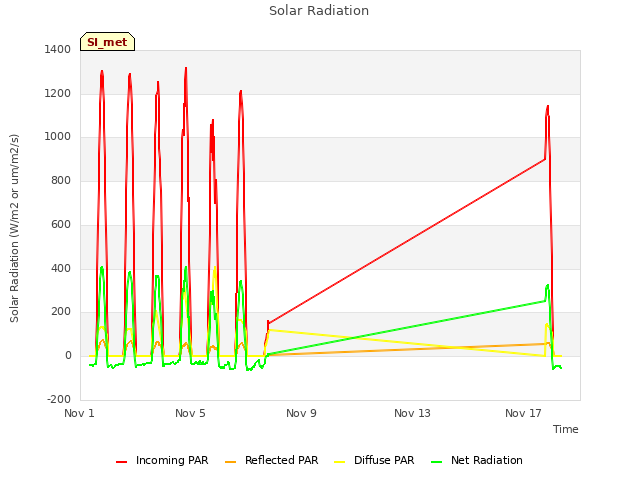The image size is (640, 480).
Task: Click the Net Radiation legend label
Action: click(x=487, y=460)
